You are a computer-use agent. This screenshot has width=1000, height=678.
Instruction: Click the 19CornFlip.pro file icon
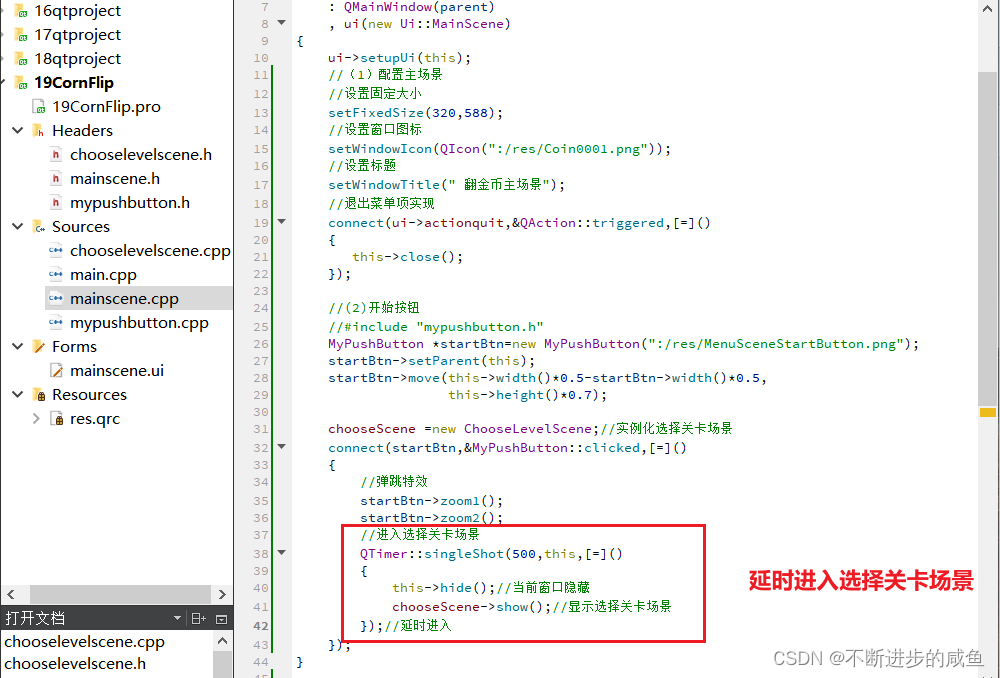tap(39, 107)
